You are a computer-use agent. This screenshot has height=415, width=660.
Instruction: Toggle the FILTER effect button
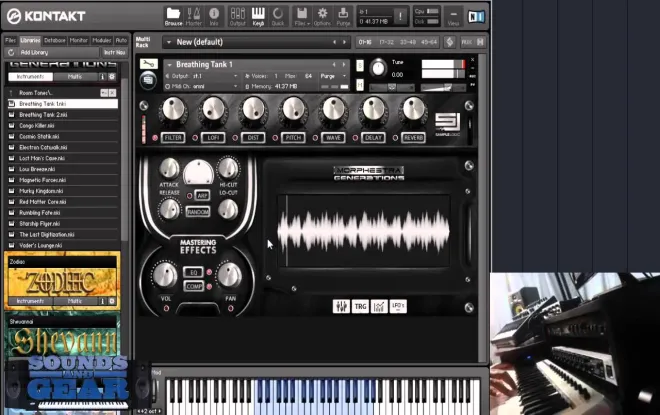[x=173, y=138]
